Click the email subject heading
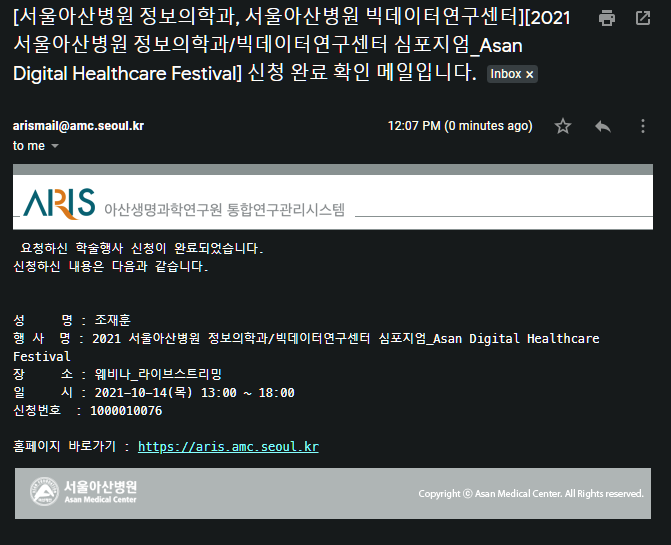 (x=292, y=45)
